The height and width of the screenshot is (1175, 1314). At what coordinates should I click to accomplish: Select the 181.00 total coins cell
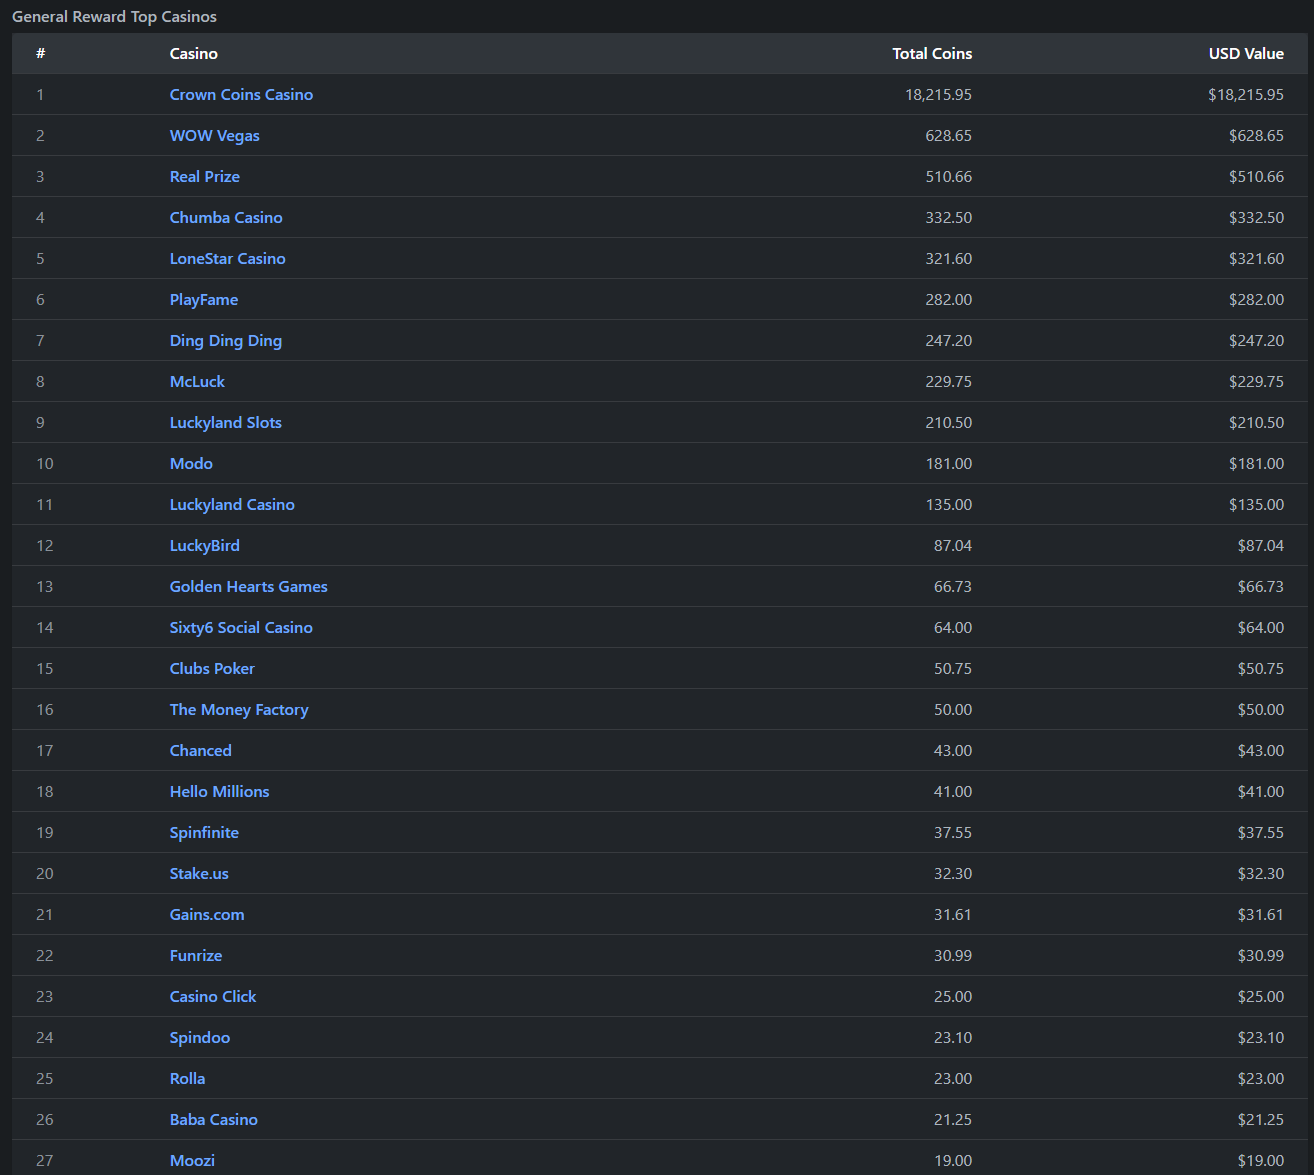(948, 463)
